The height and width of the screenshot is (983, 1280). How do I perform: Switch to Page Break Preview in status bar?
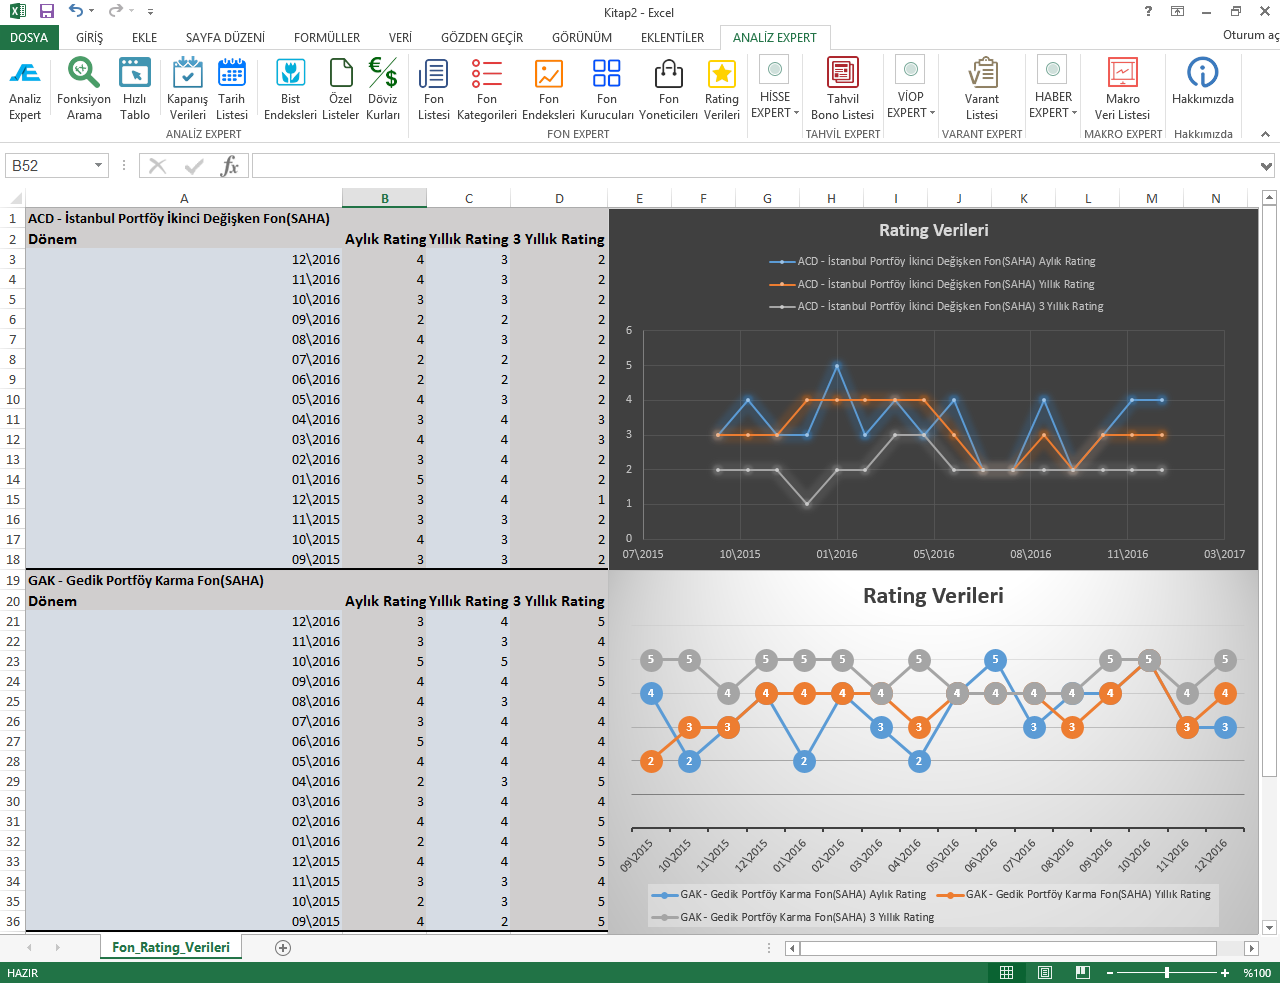pos(1083,973)
